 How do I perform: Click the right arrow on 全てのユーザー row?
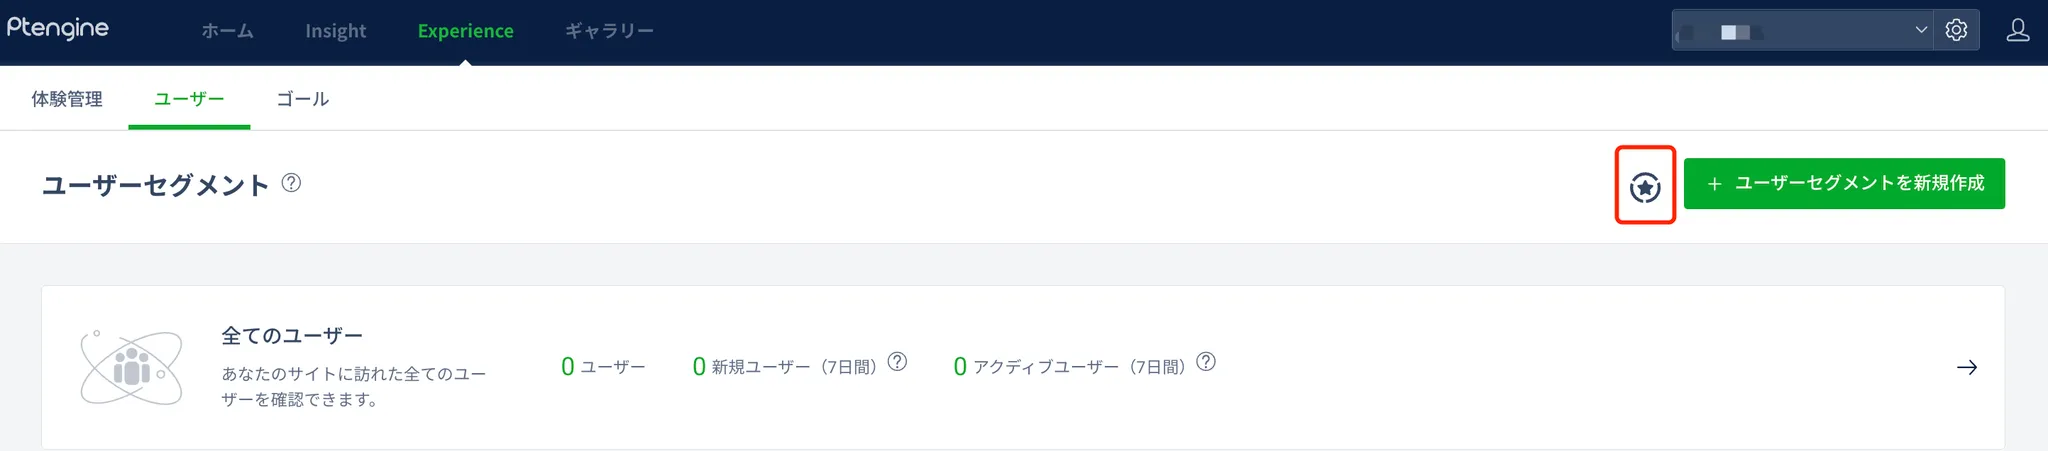[1966, 367]
